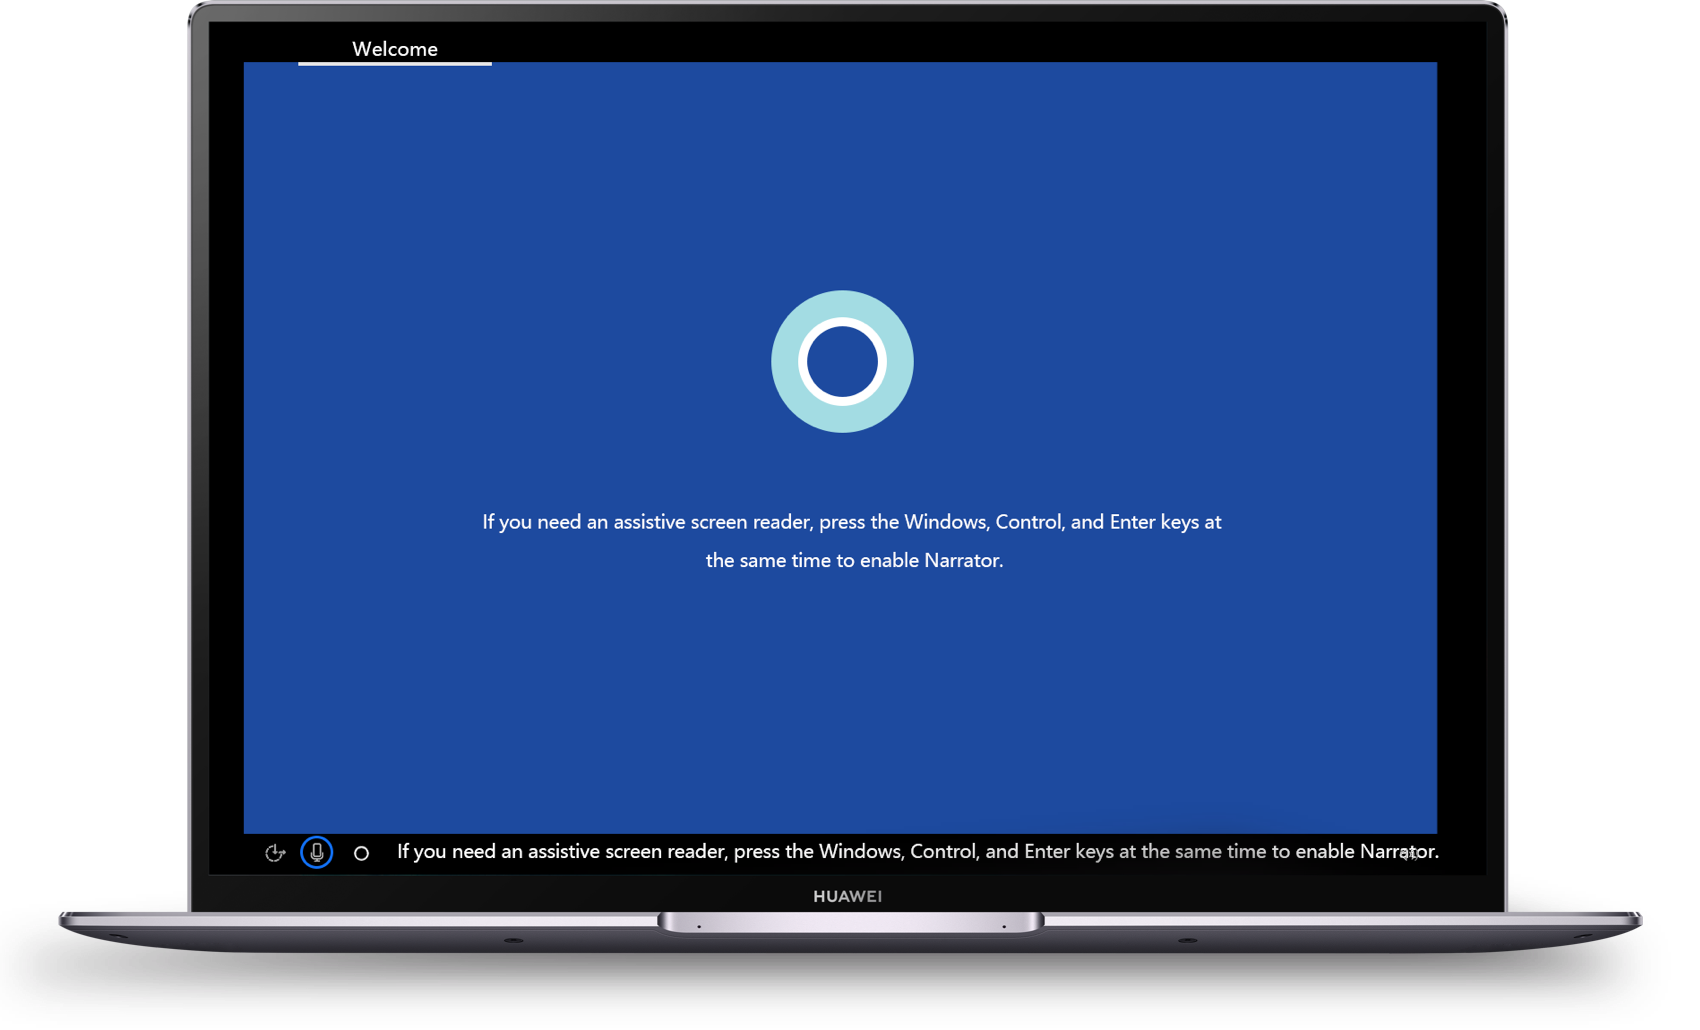Adjust volume using the bottom-right speaker icon
1700x1030 pixels.
[1409, 854]
